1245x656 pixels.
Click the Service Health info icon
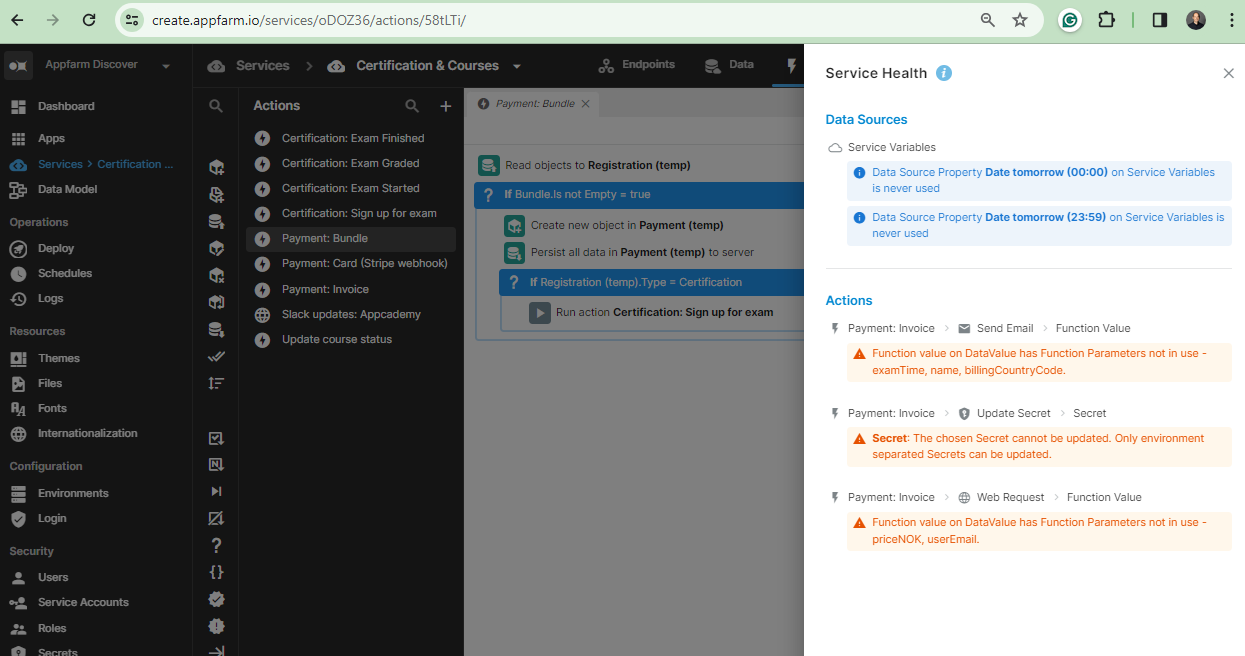click(944, 72)
